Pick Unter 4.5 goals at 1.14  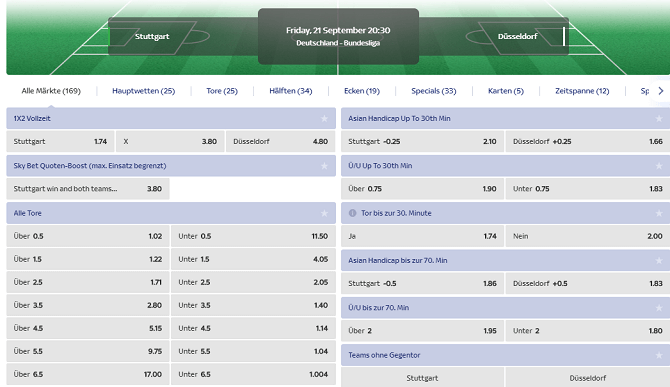[253, 328]
